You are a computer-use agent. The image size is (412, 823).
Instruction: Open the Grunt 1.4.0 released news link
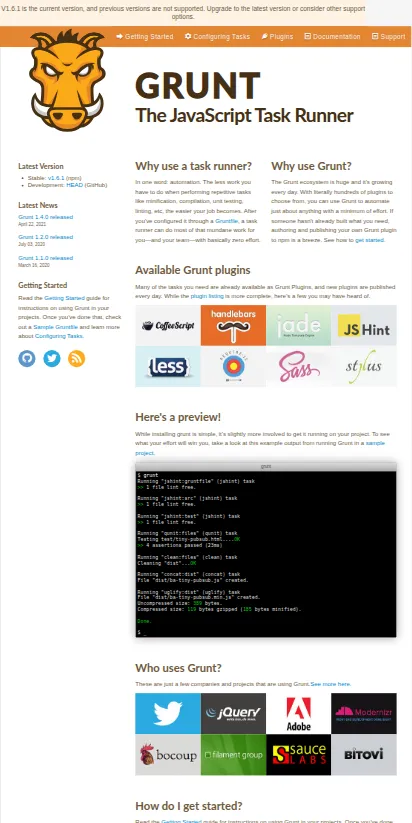coord(46,217)
